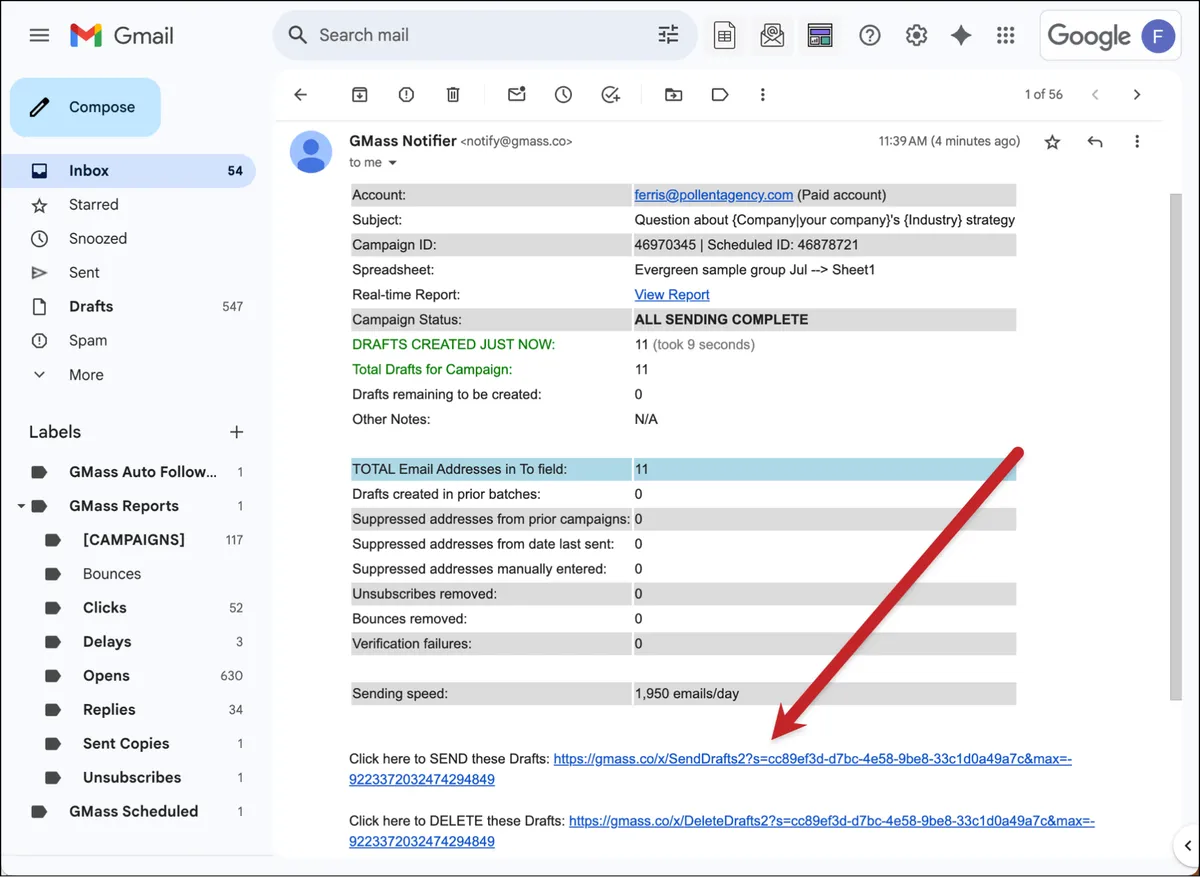The height and width of the screenshot is (877, 1200).
Task: Open the Google apps grid
Action: point(1006,35)
